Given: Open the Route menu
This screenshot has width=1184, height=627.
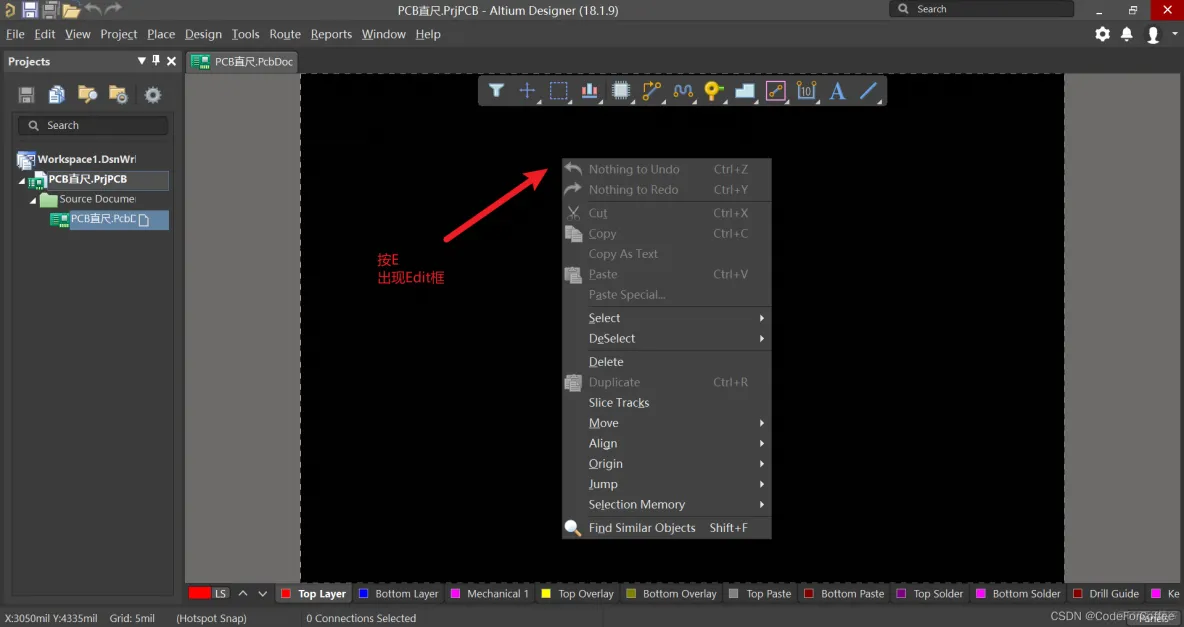Looking at the screenshot, I should pyautogui.click(x=285, y=34).
